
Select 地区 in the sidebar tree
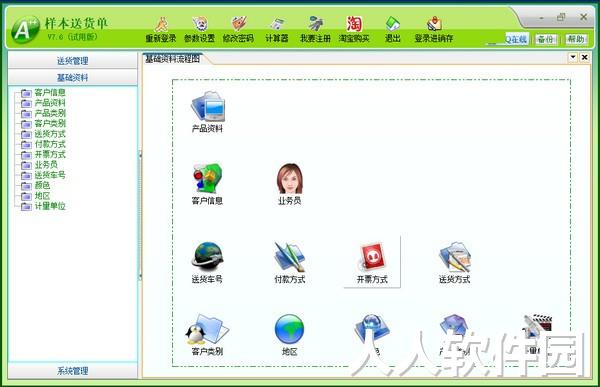click(x=42, y=196)
